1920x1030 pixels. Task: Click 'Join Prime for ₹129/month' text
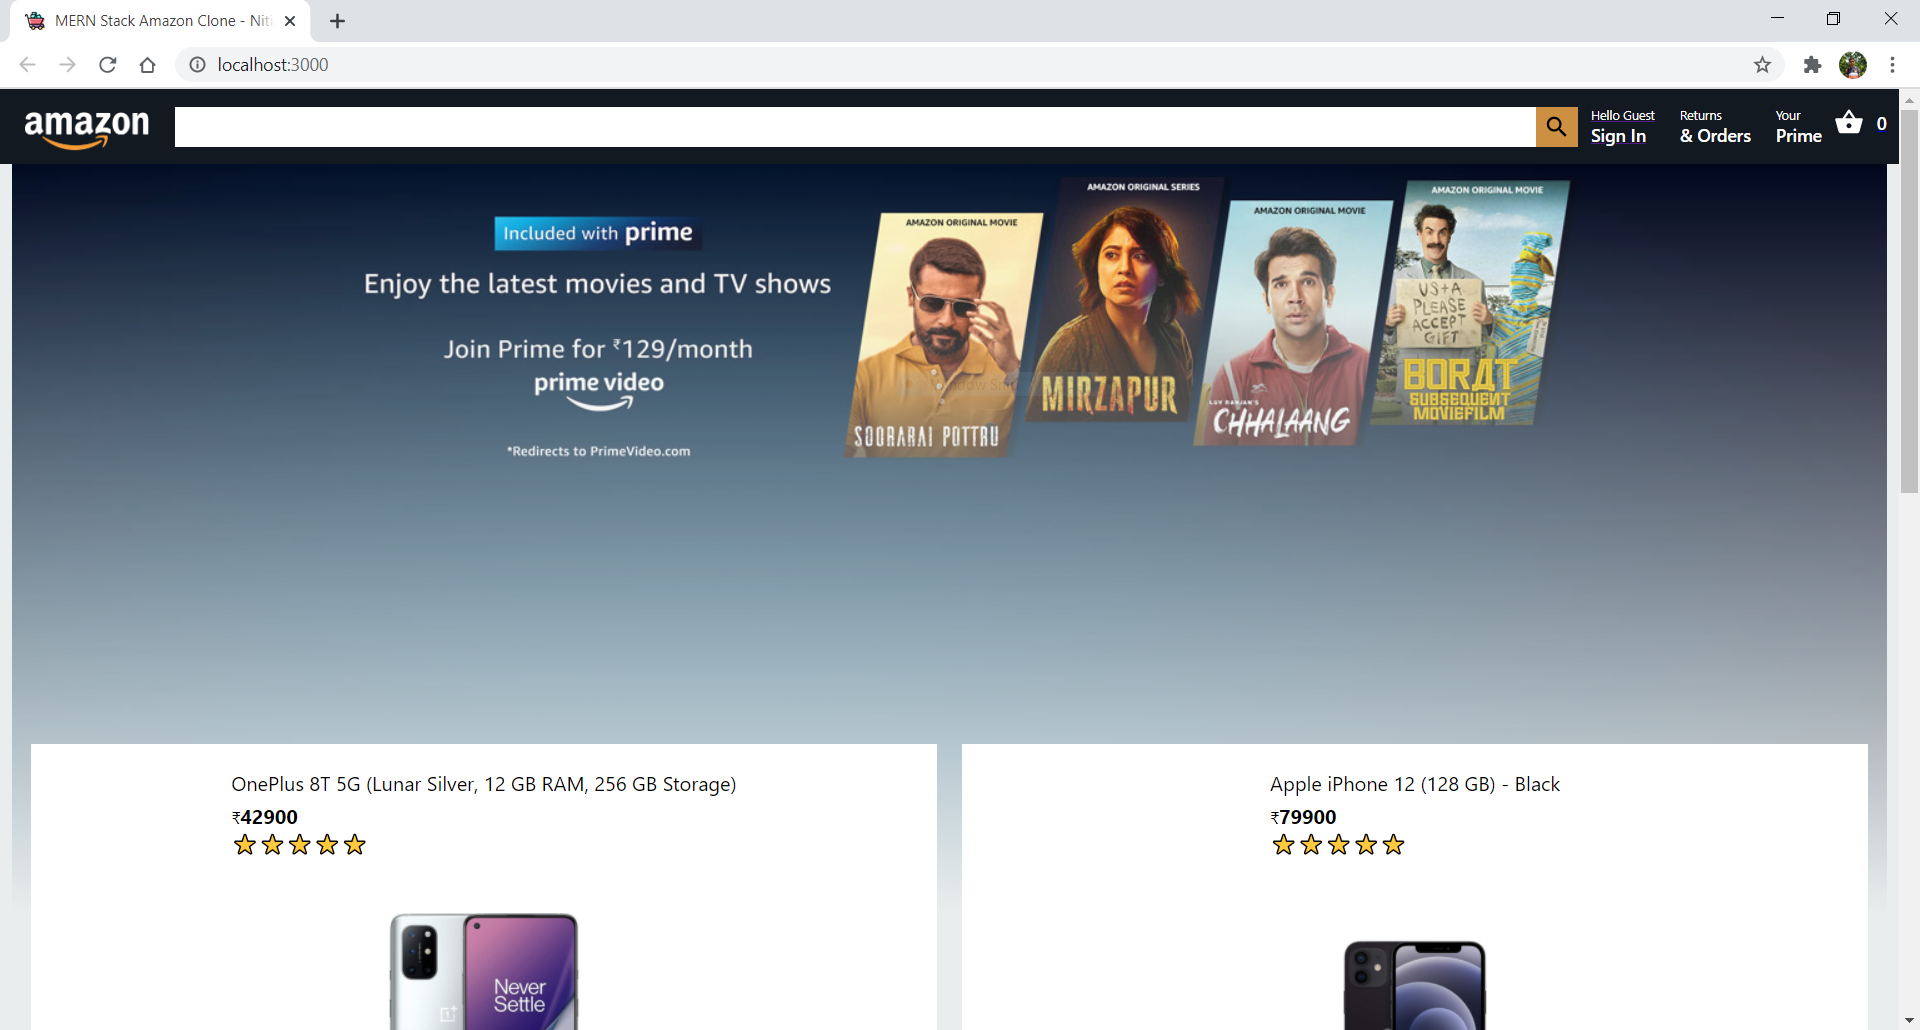(598, 349)
